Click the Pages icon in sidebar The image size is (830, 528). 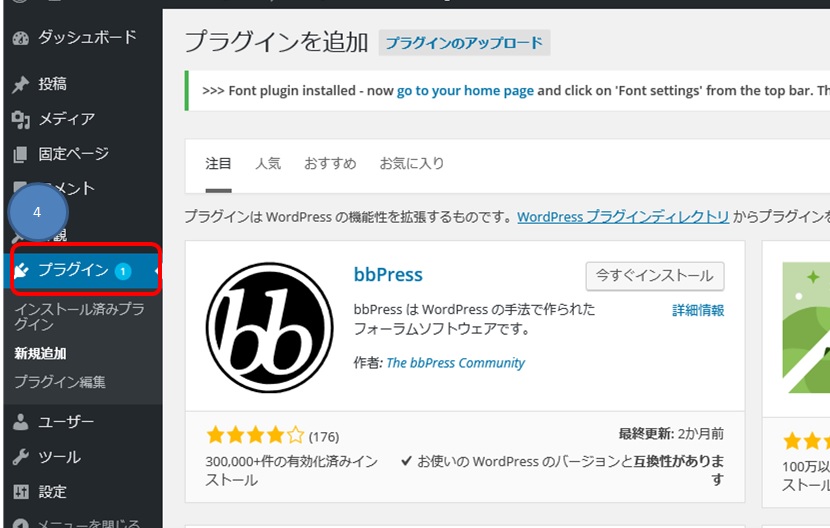pos(21,154)
